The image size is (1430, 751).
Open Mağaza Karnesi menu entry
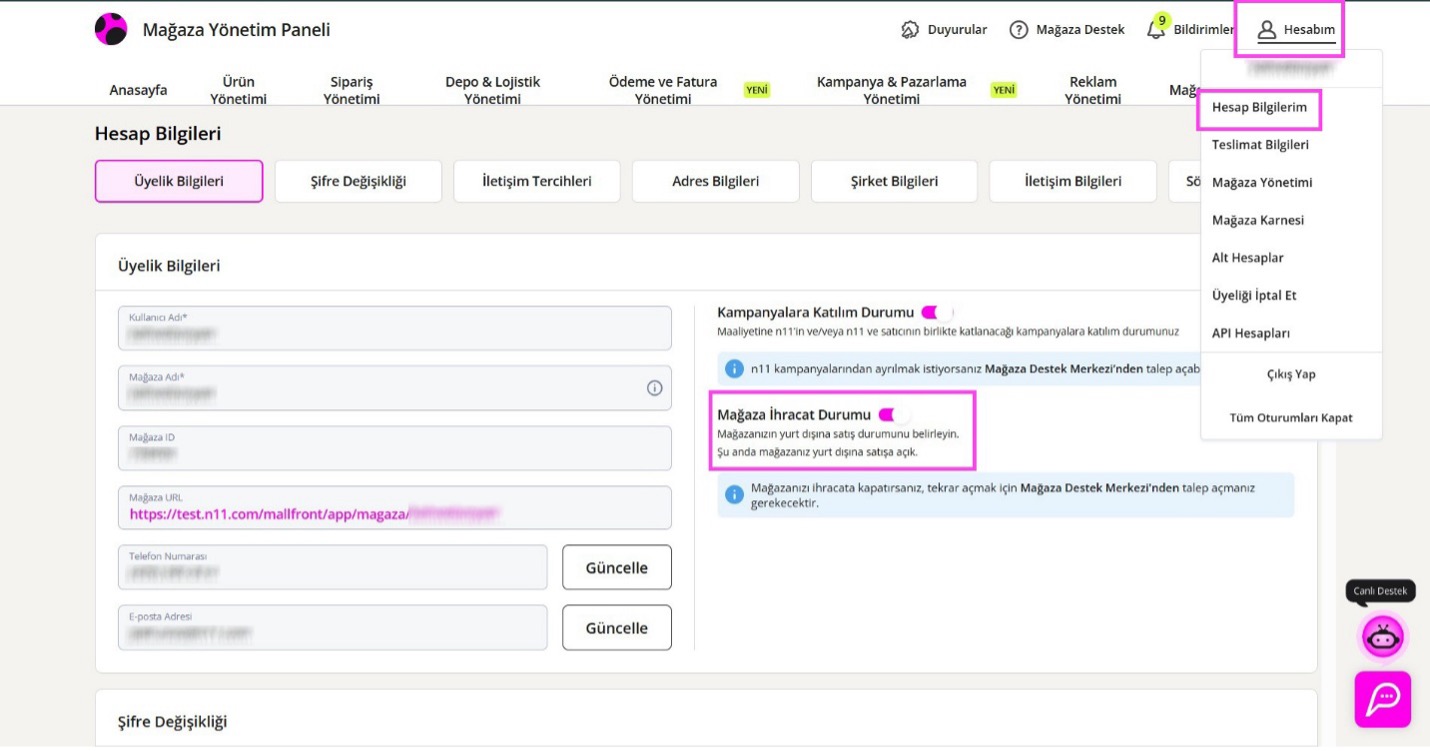1258,220
